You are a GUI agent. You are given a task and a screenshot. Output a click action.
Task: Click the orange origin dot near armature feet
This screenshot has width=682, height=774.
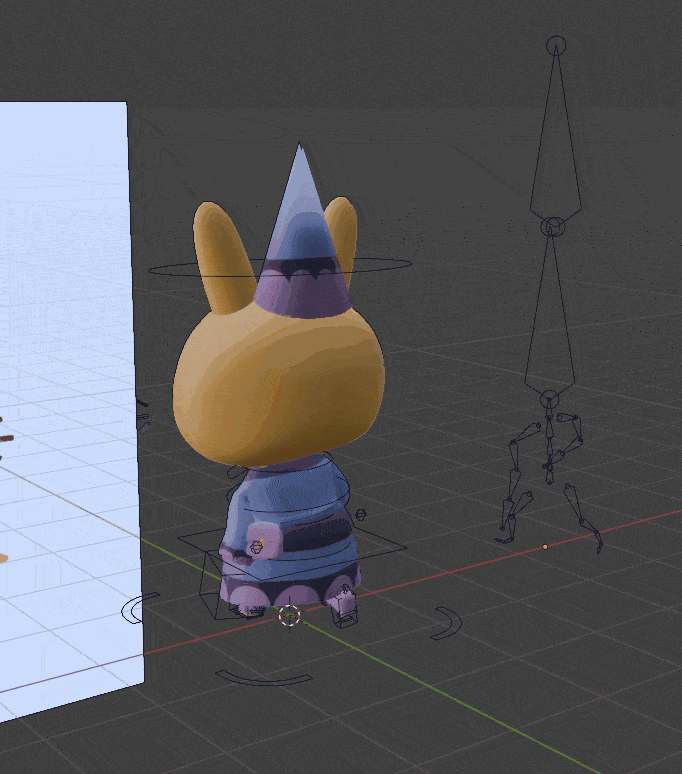coord(545,547)
